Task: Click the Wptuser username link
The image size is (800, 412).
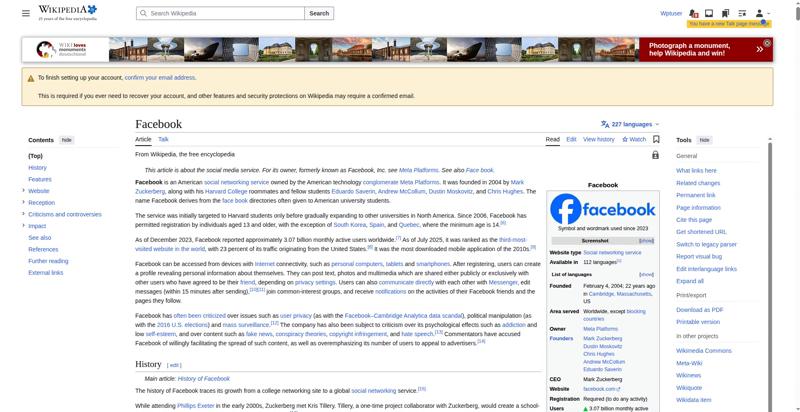Action: [x=671, y=14]
